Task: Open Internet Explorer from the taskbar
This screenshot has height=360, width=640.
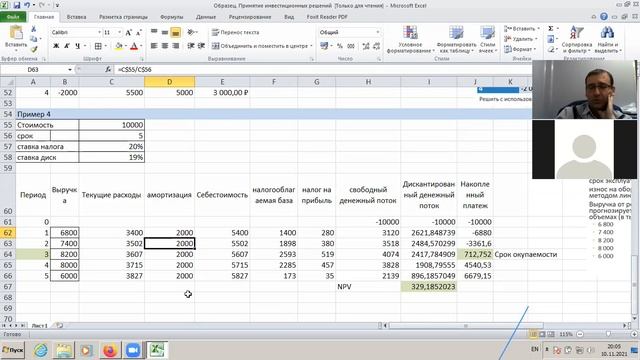Action: click(40, 350)
